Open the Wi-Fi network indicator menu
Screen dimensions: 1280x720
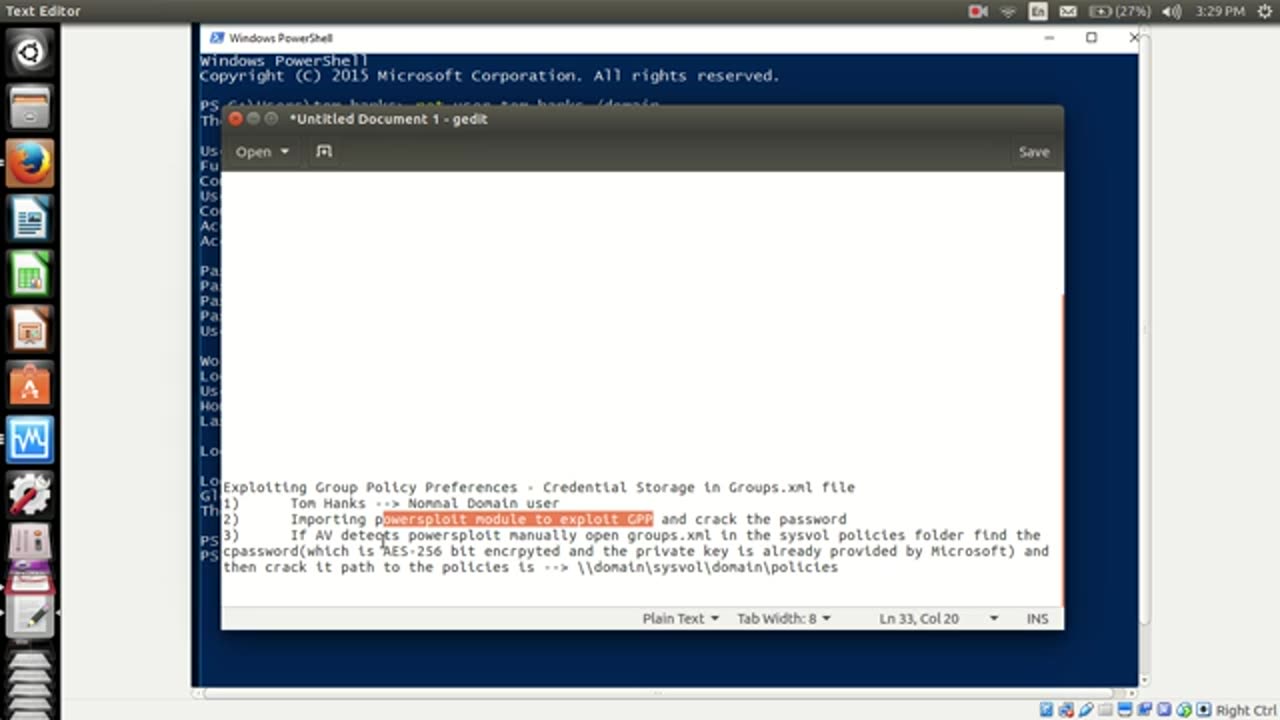(x=1008, y=11)
